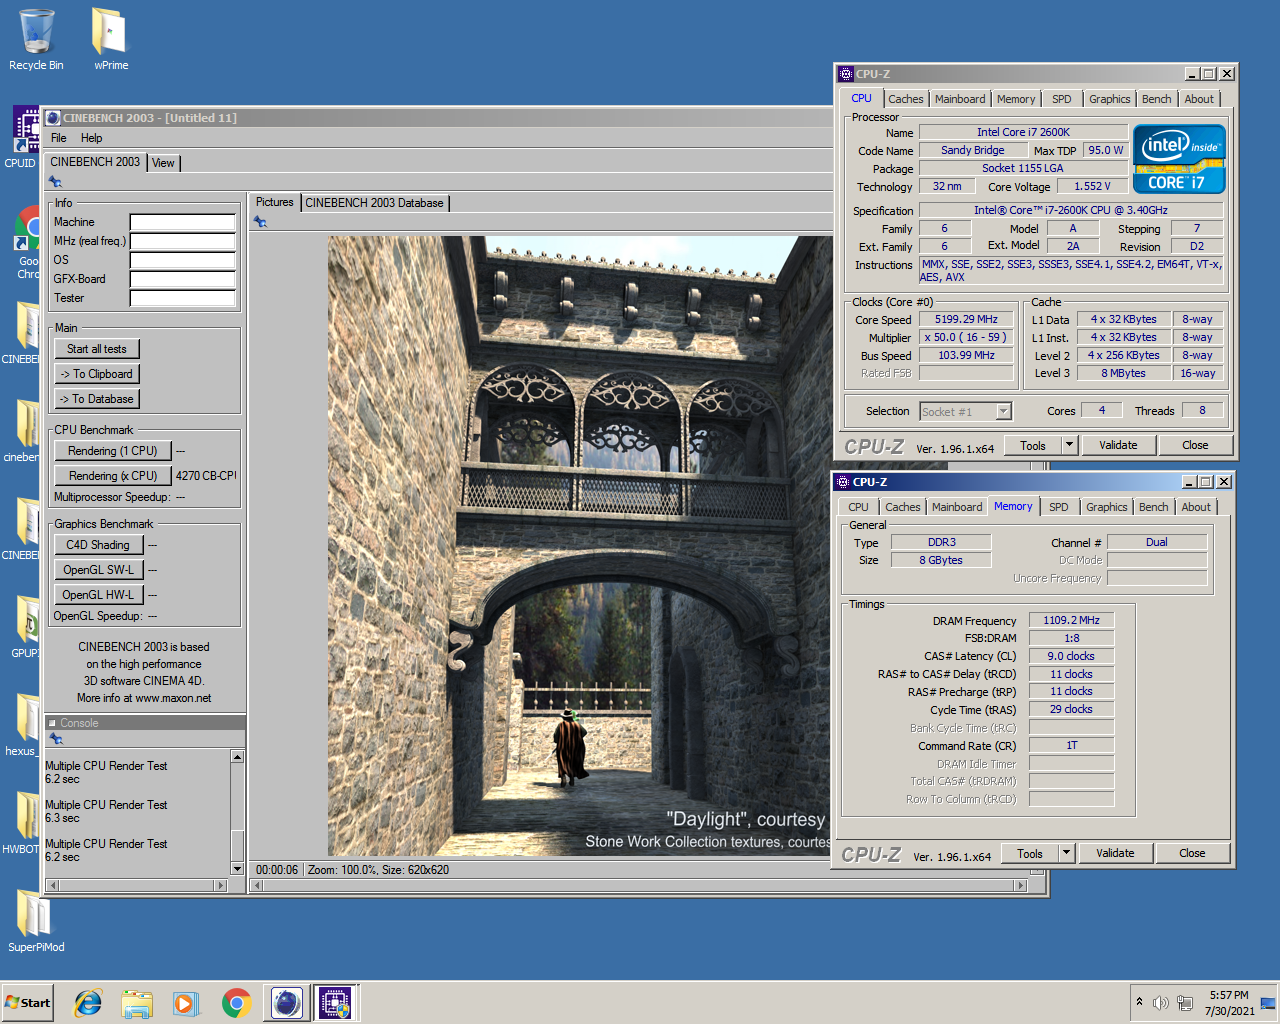Image resolution: width=1280 pixels, height=1024 pixels.
Task: Run the C4D Shading test
Action: (x=98, y=545)
